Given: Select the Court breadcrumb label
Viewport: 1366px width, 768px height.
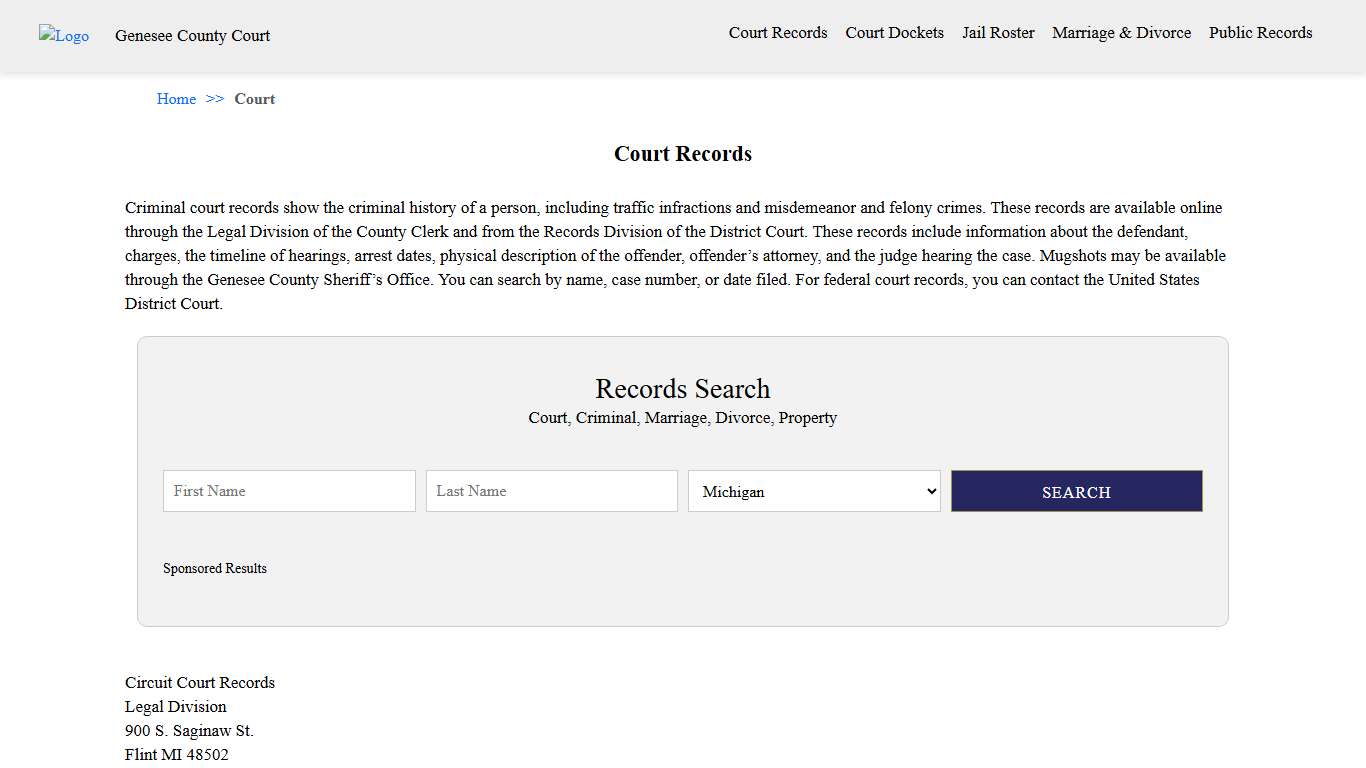Looking at the screenshot, I should [254, 99].
